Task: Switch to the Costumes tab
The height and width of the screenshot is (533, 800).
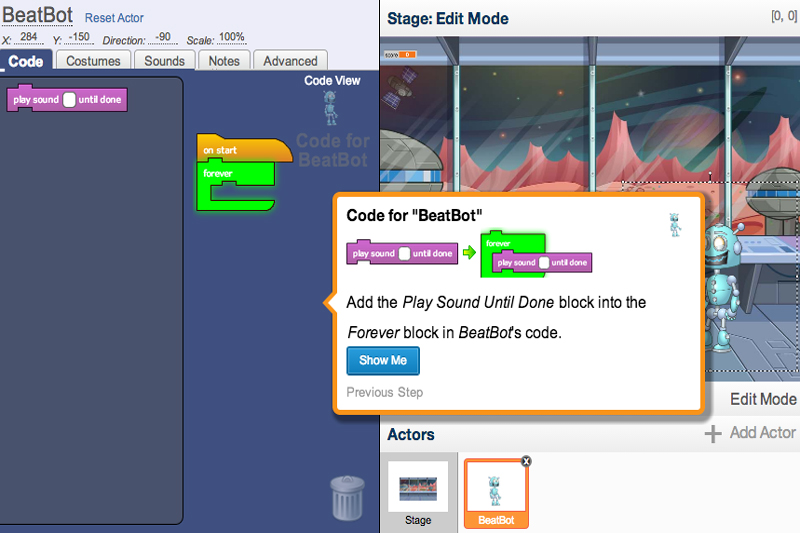Action: point(93,61)
